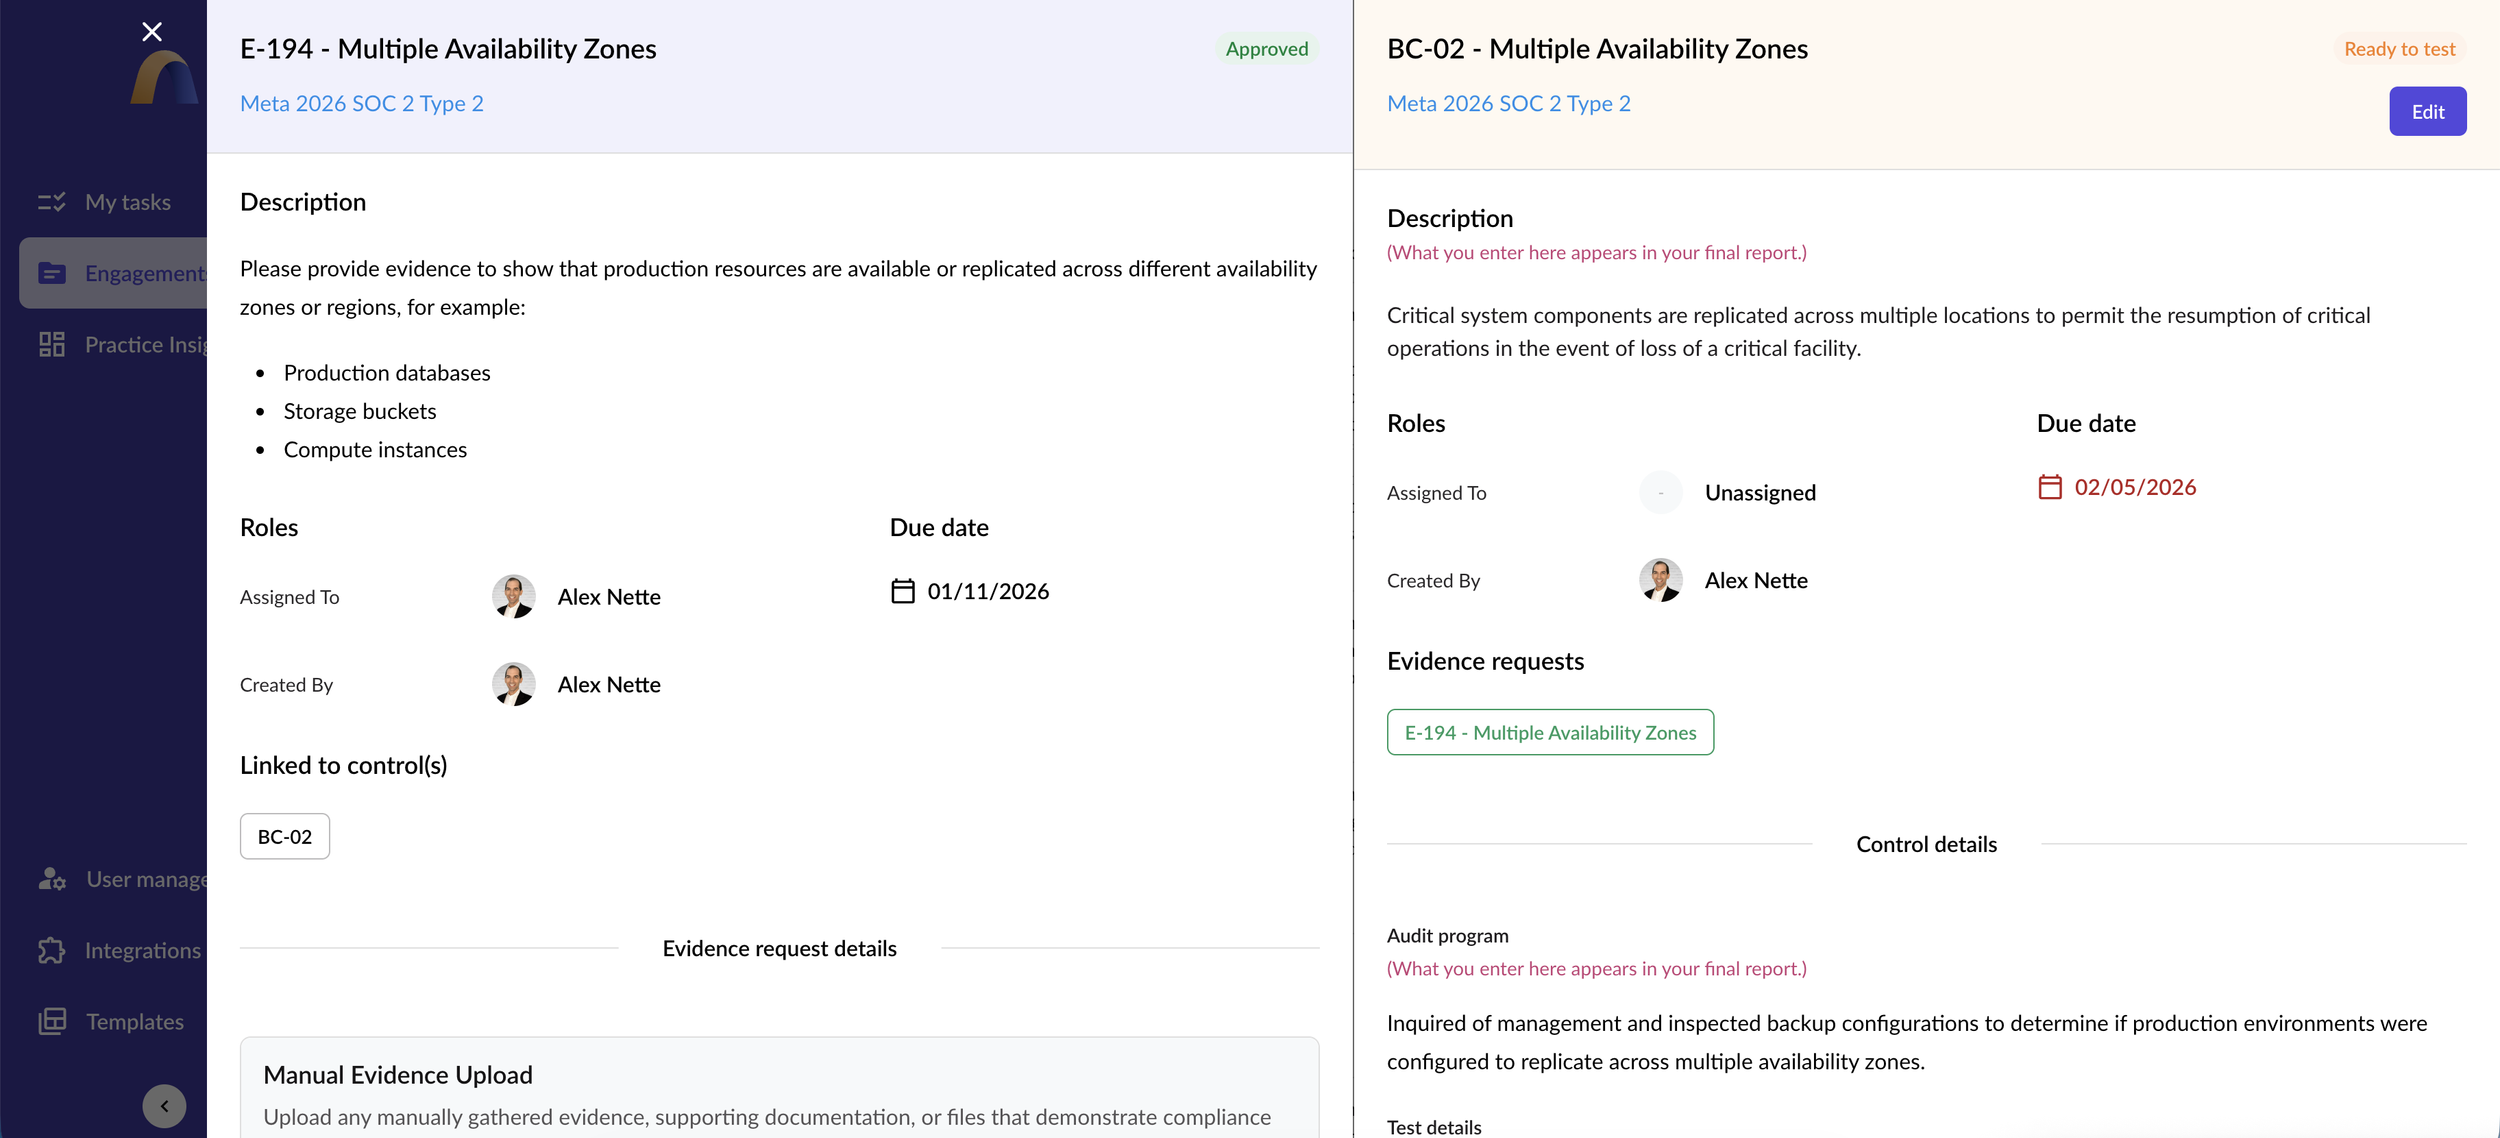Click the Ready to test status badge
The height and width of the screenshot is (1138, 2500).
tap(2398, 49)
